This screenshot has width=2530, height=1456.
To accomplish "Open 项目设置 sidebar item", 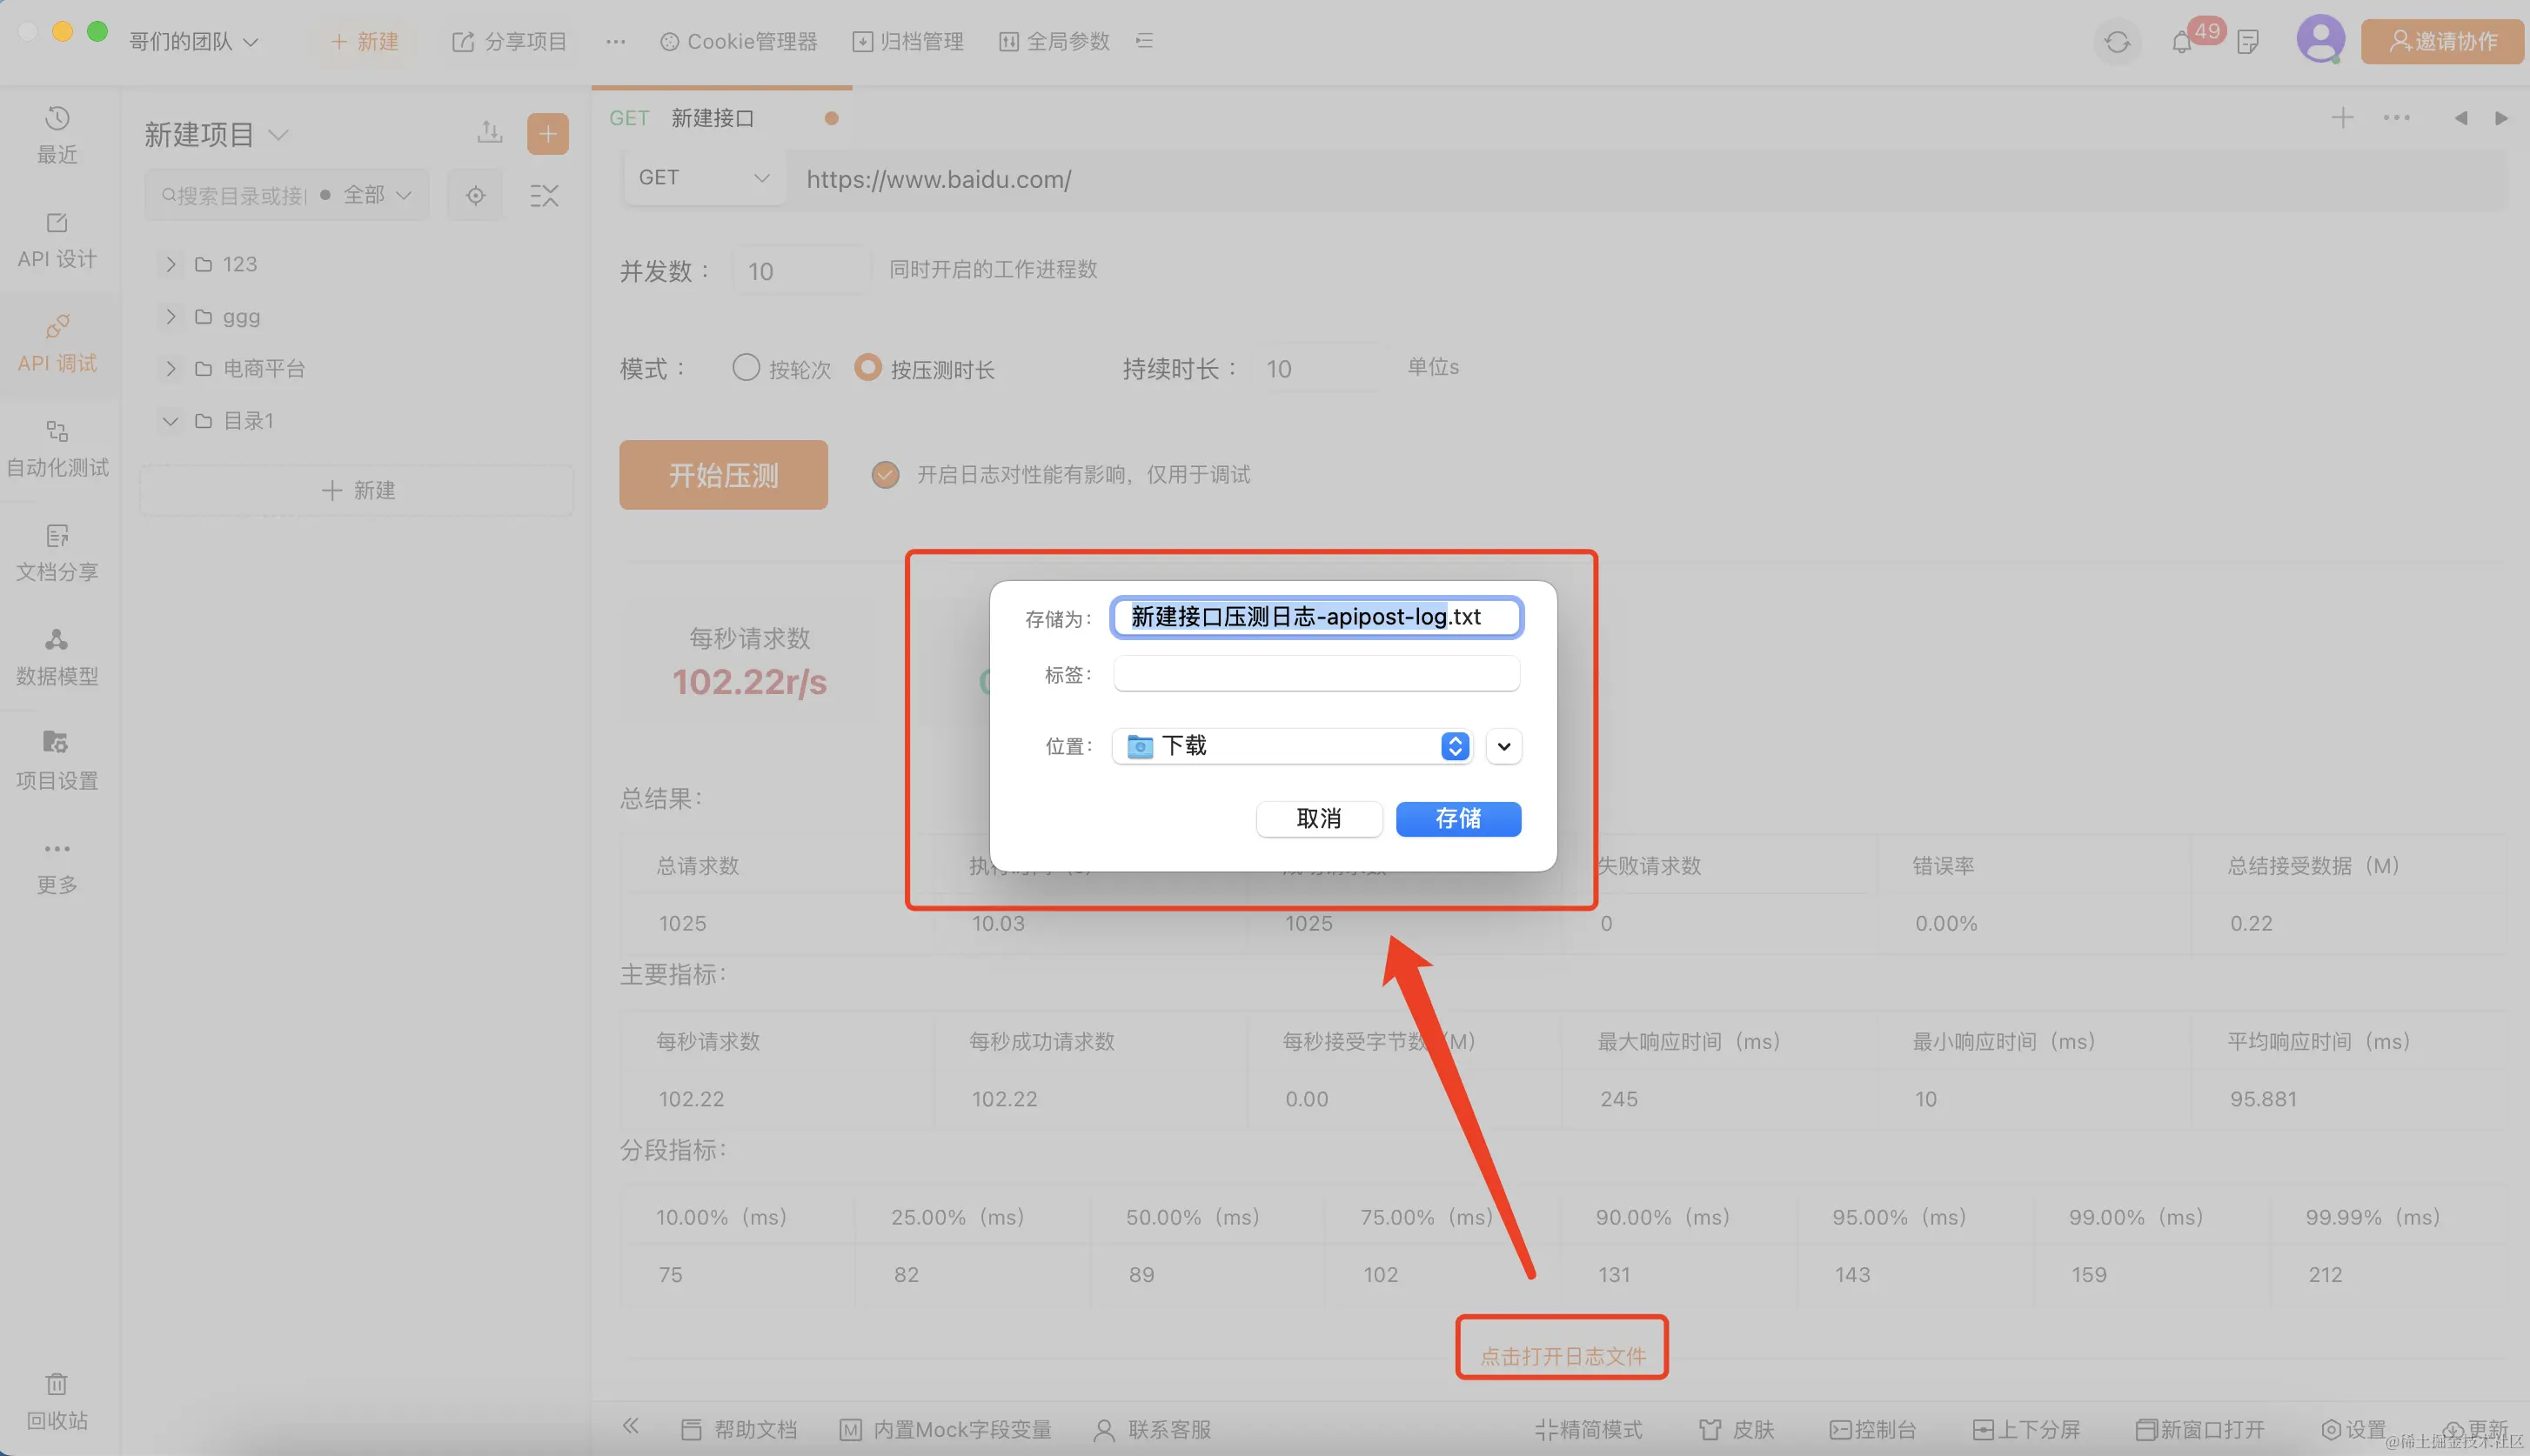I will (57, 761).
